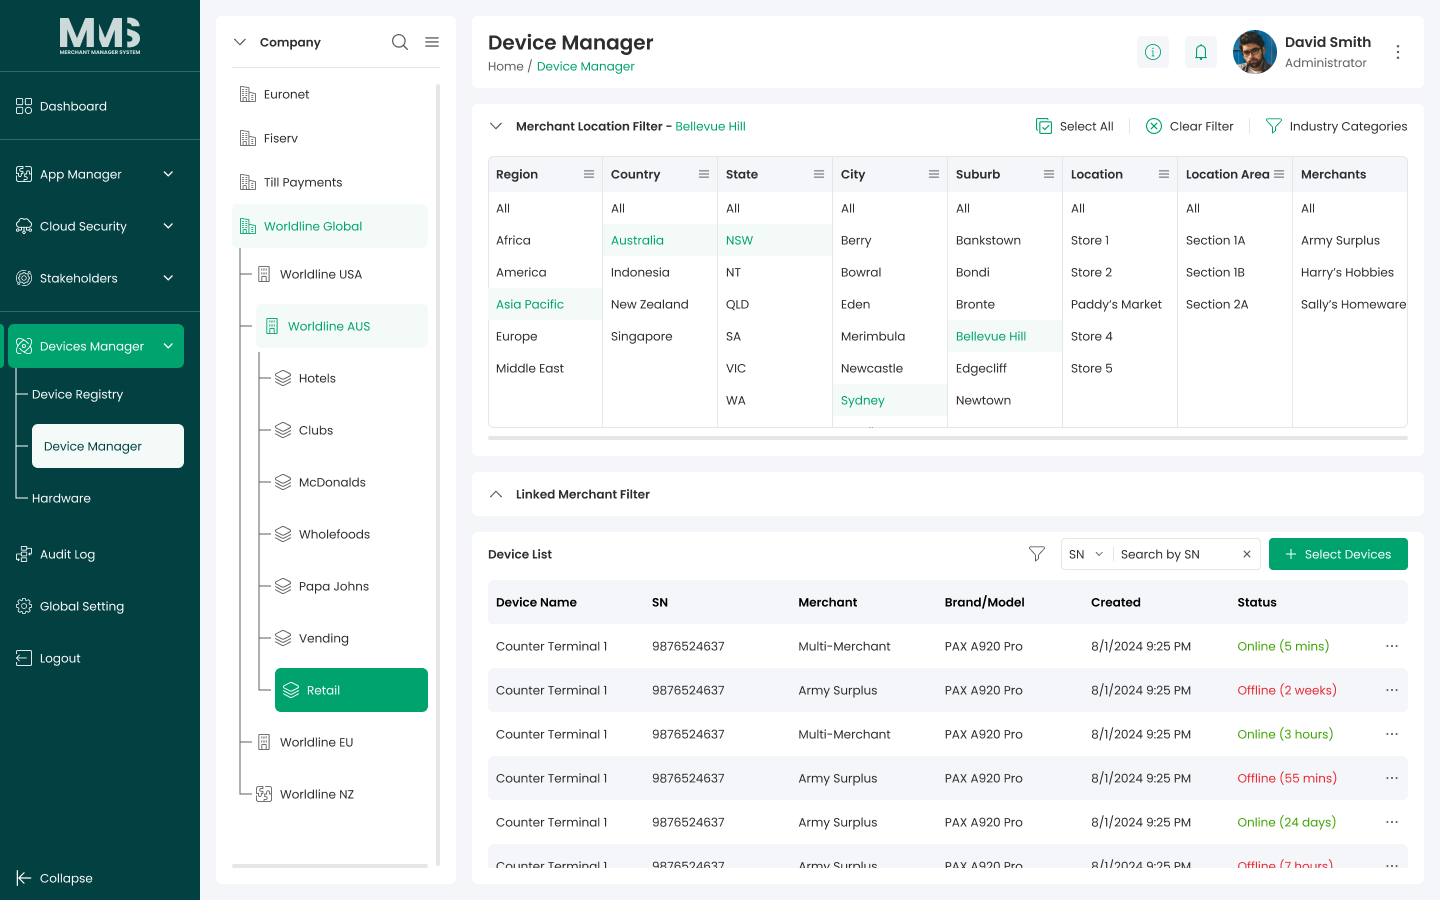Expand the Linked Merchant Filter section
The image size is (1440, 900).
[x=495, y=494]
